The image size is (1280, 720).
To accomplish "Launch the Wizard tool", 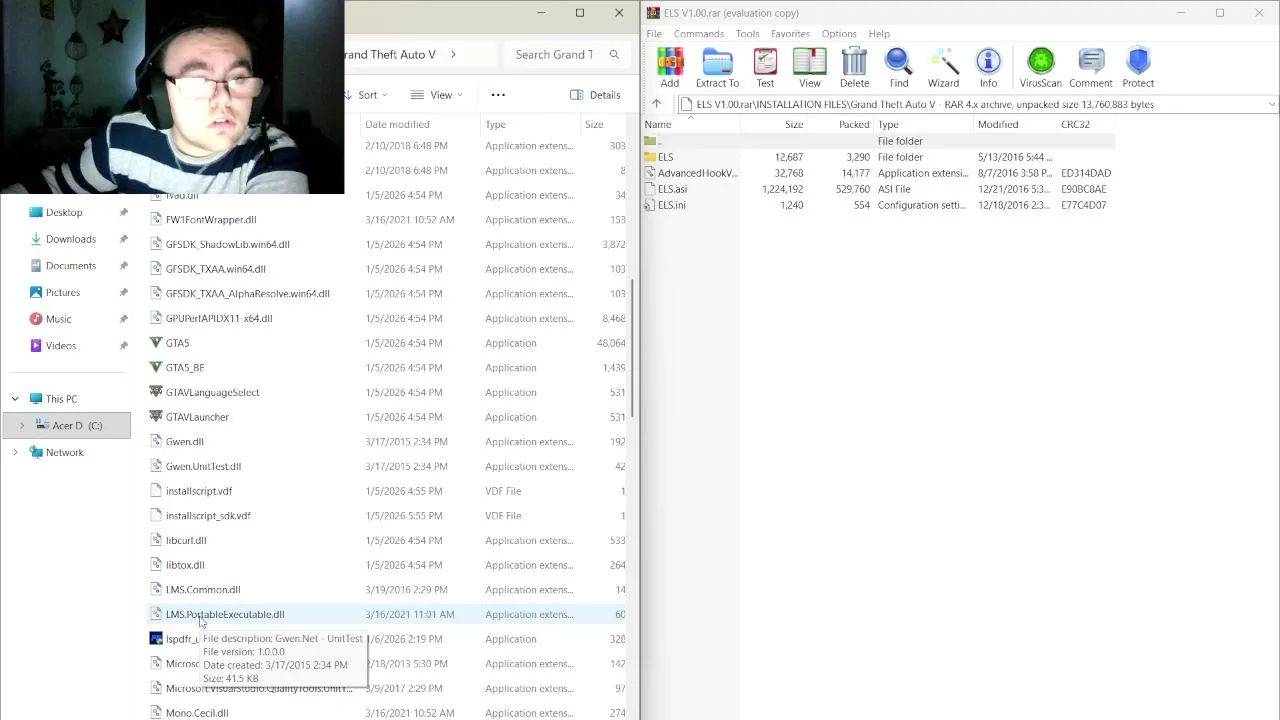I will [x=943, y=68].
